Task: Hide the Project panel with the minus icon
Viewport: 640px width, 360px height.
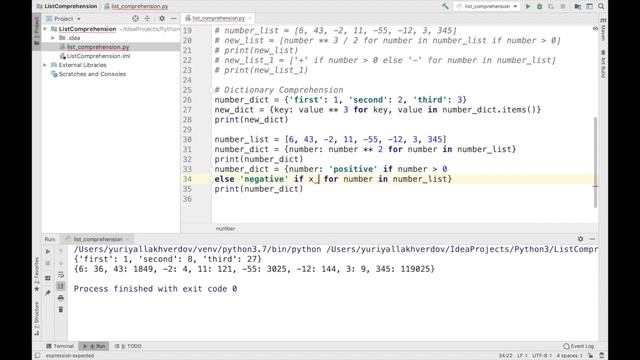Action: point(173,19)
